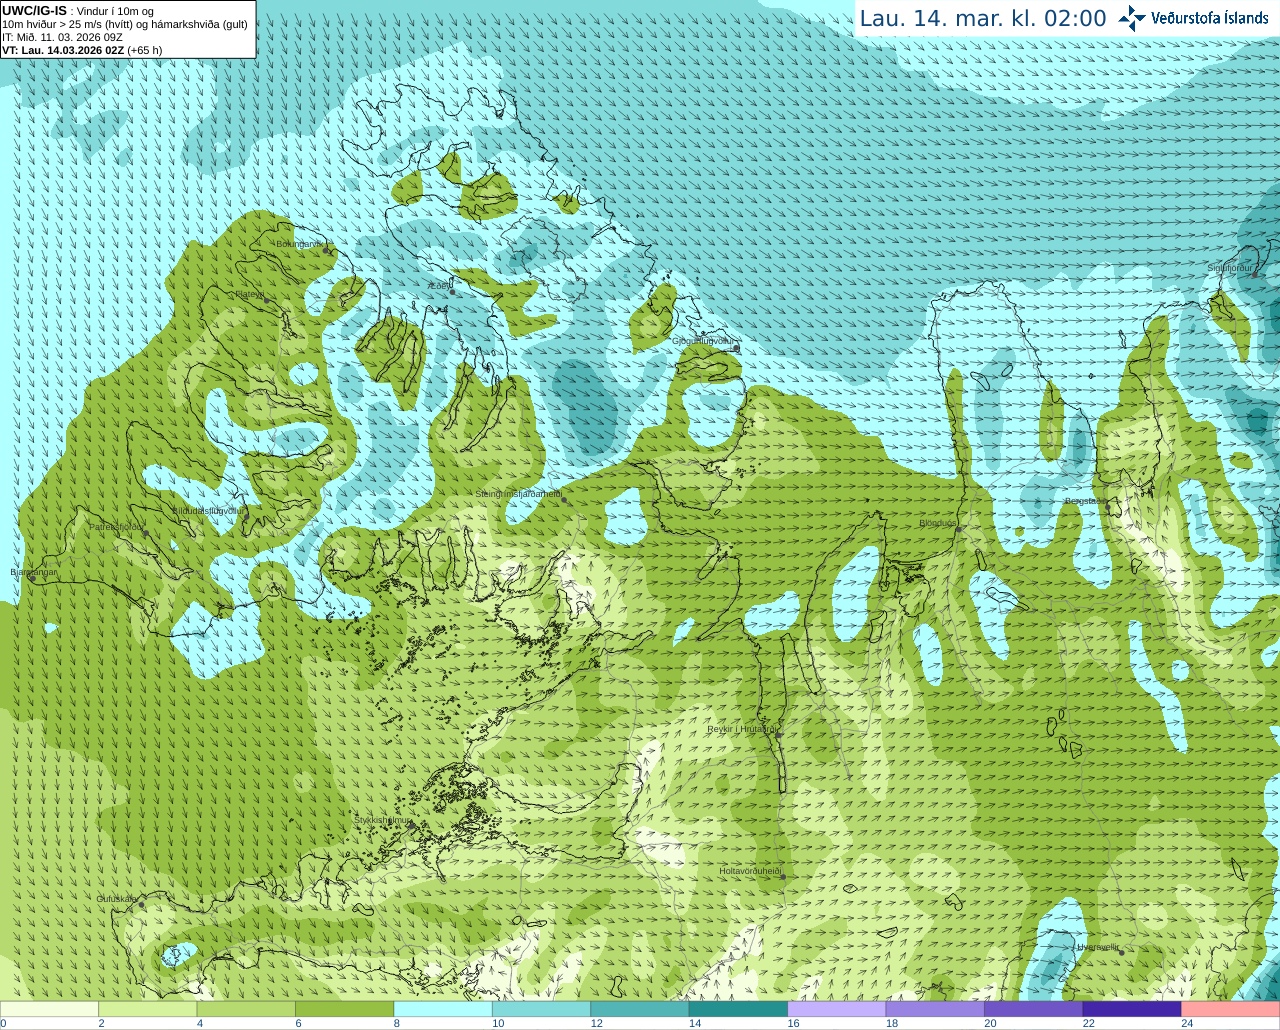Click the 12–14 m/s teal legend swatch
The width and height of the screenshot is (1280, 1030).
tap(640, 1009)
